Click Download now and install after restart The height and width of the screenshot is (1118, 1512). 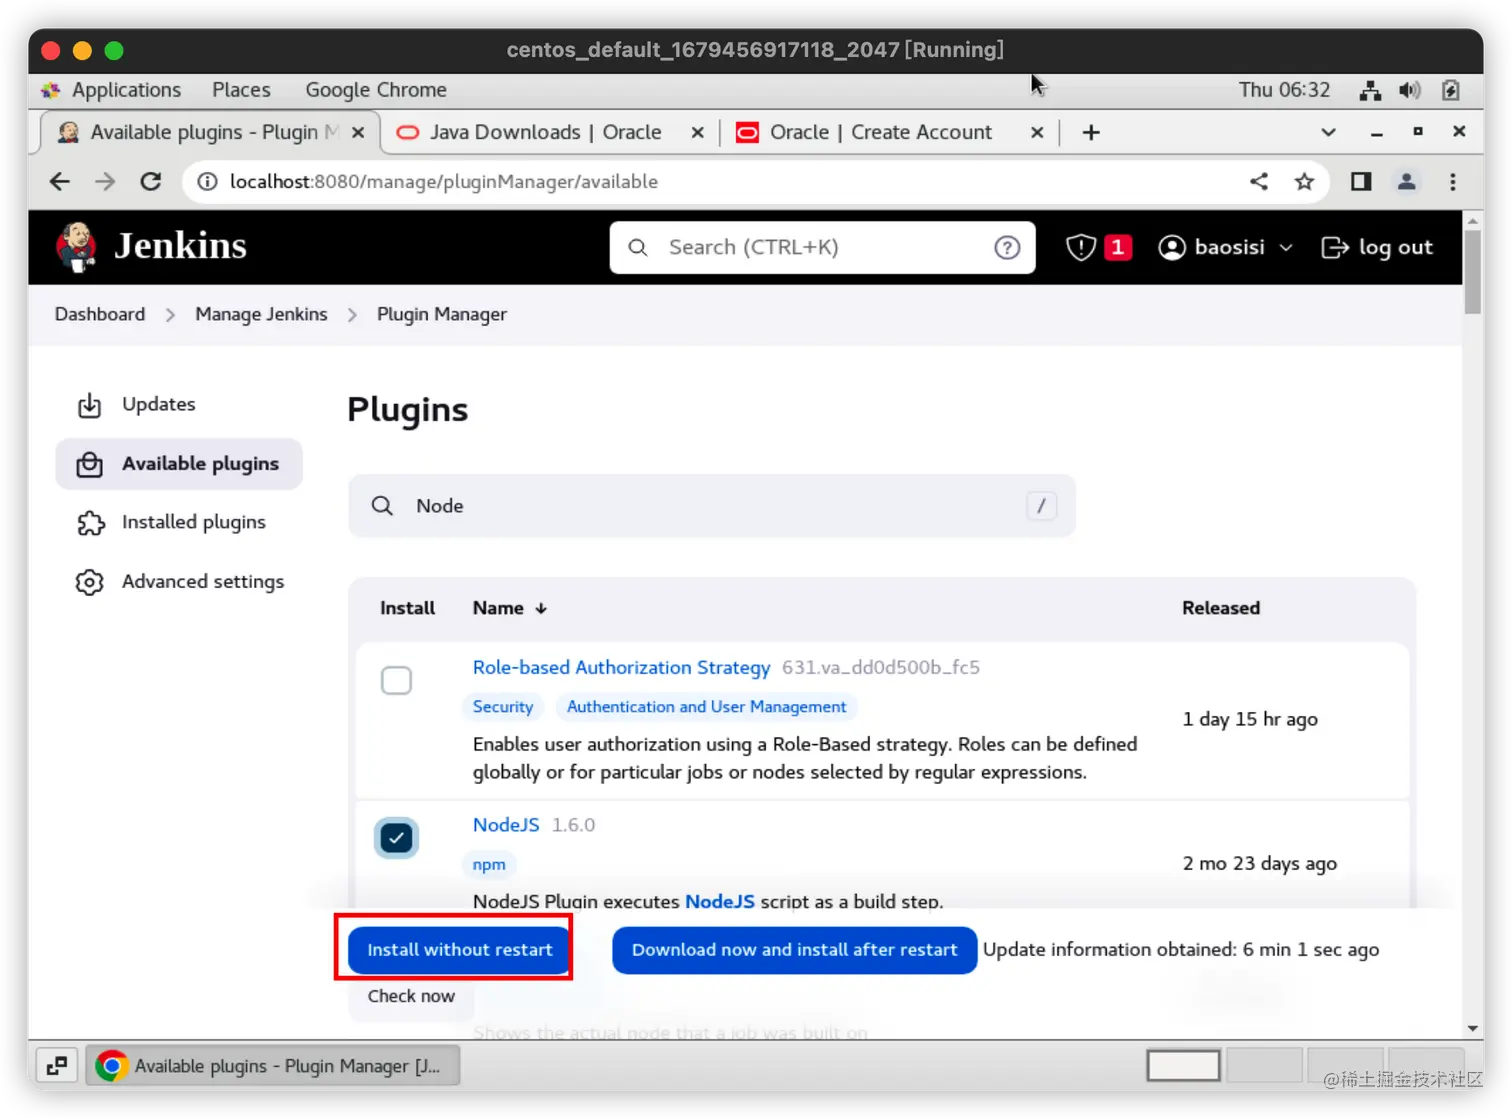(794, 950)
